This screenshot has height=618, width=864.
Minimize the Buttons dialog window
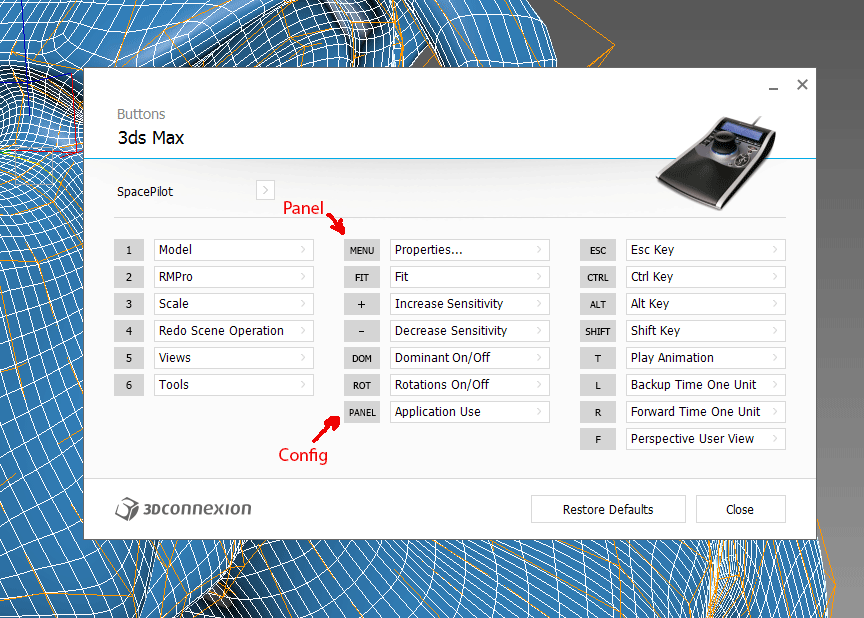[774, 86]
